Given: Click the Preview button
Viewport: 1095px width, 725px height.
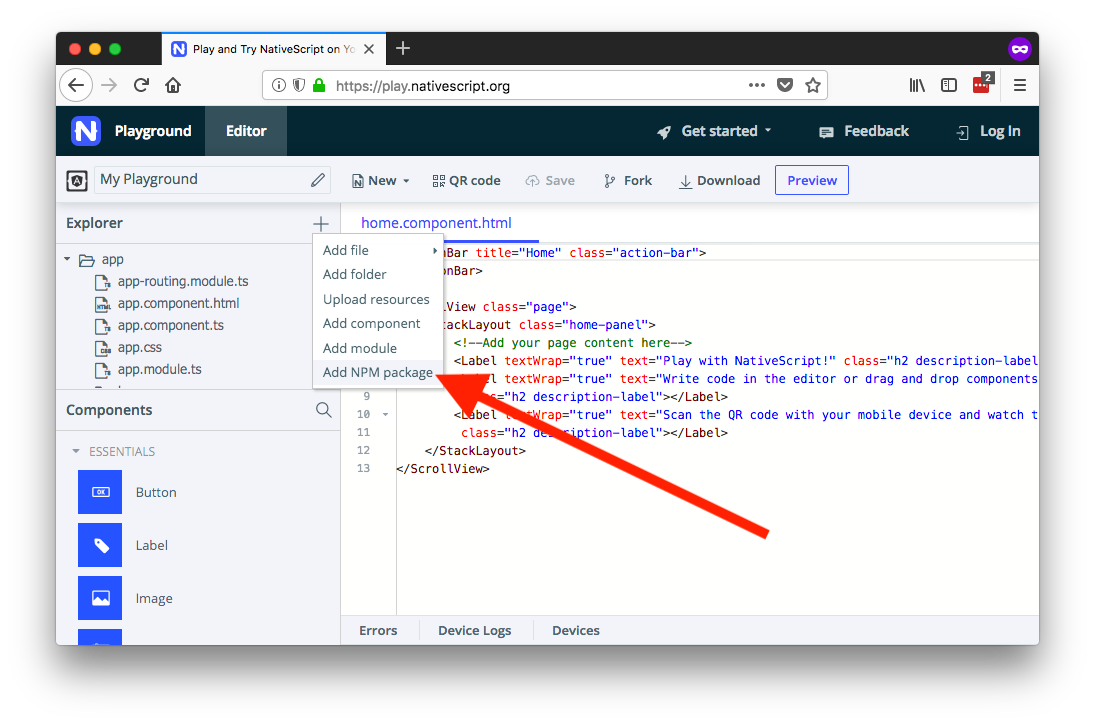Looking at the screenshot, I should click(811, 180).
